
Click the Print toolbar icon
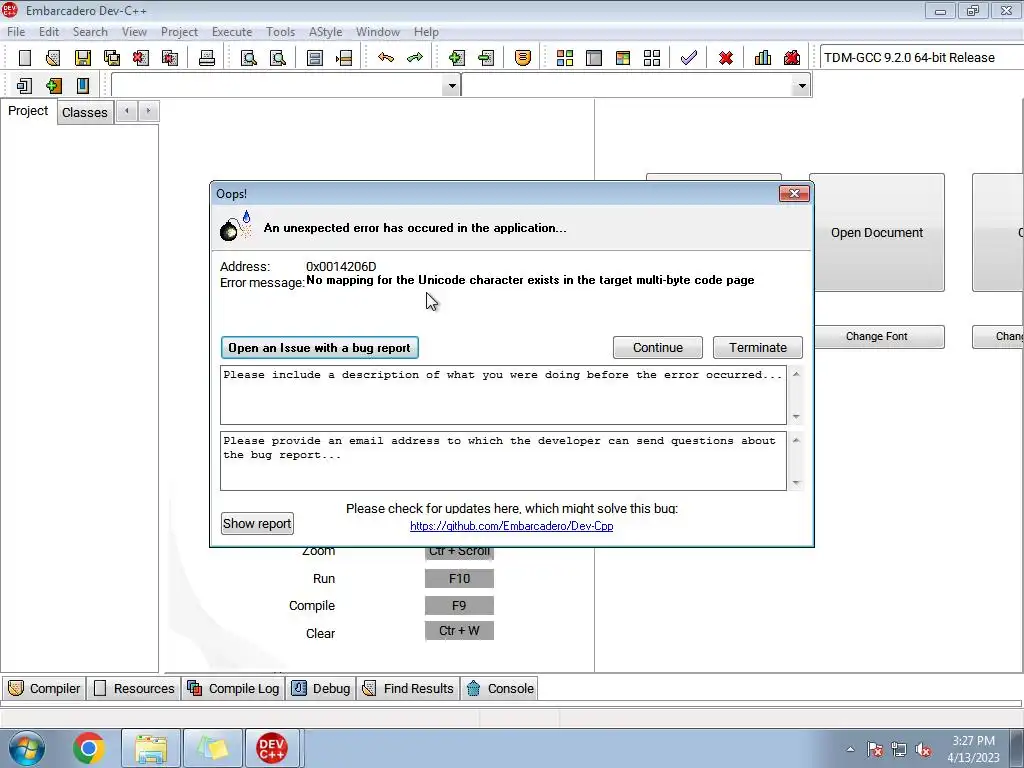point(207,57)
